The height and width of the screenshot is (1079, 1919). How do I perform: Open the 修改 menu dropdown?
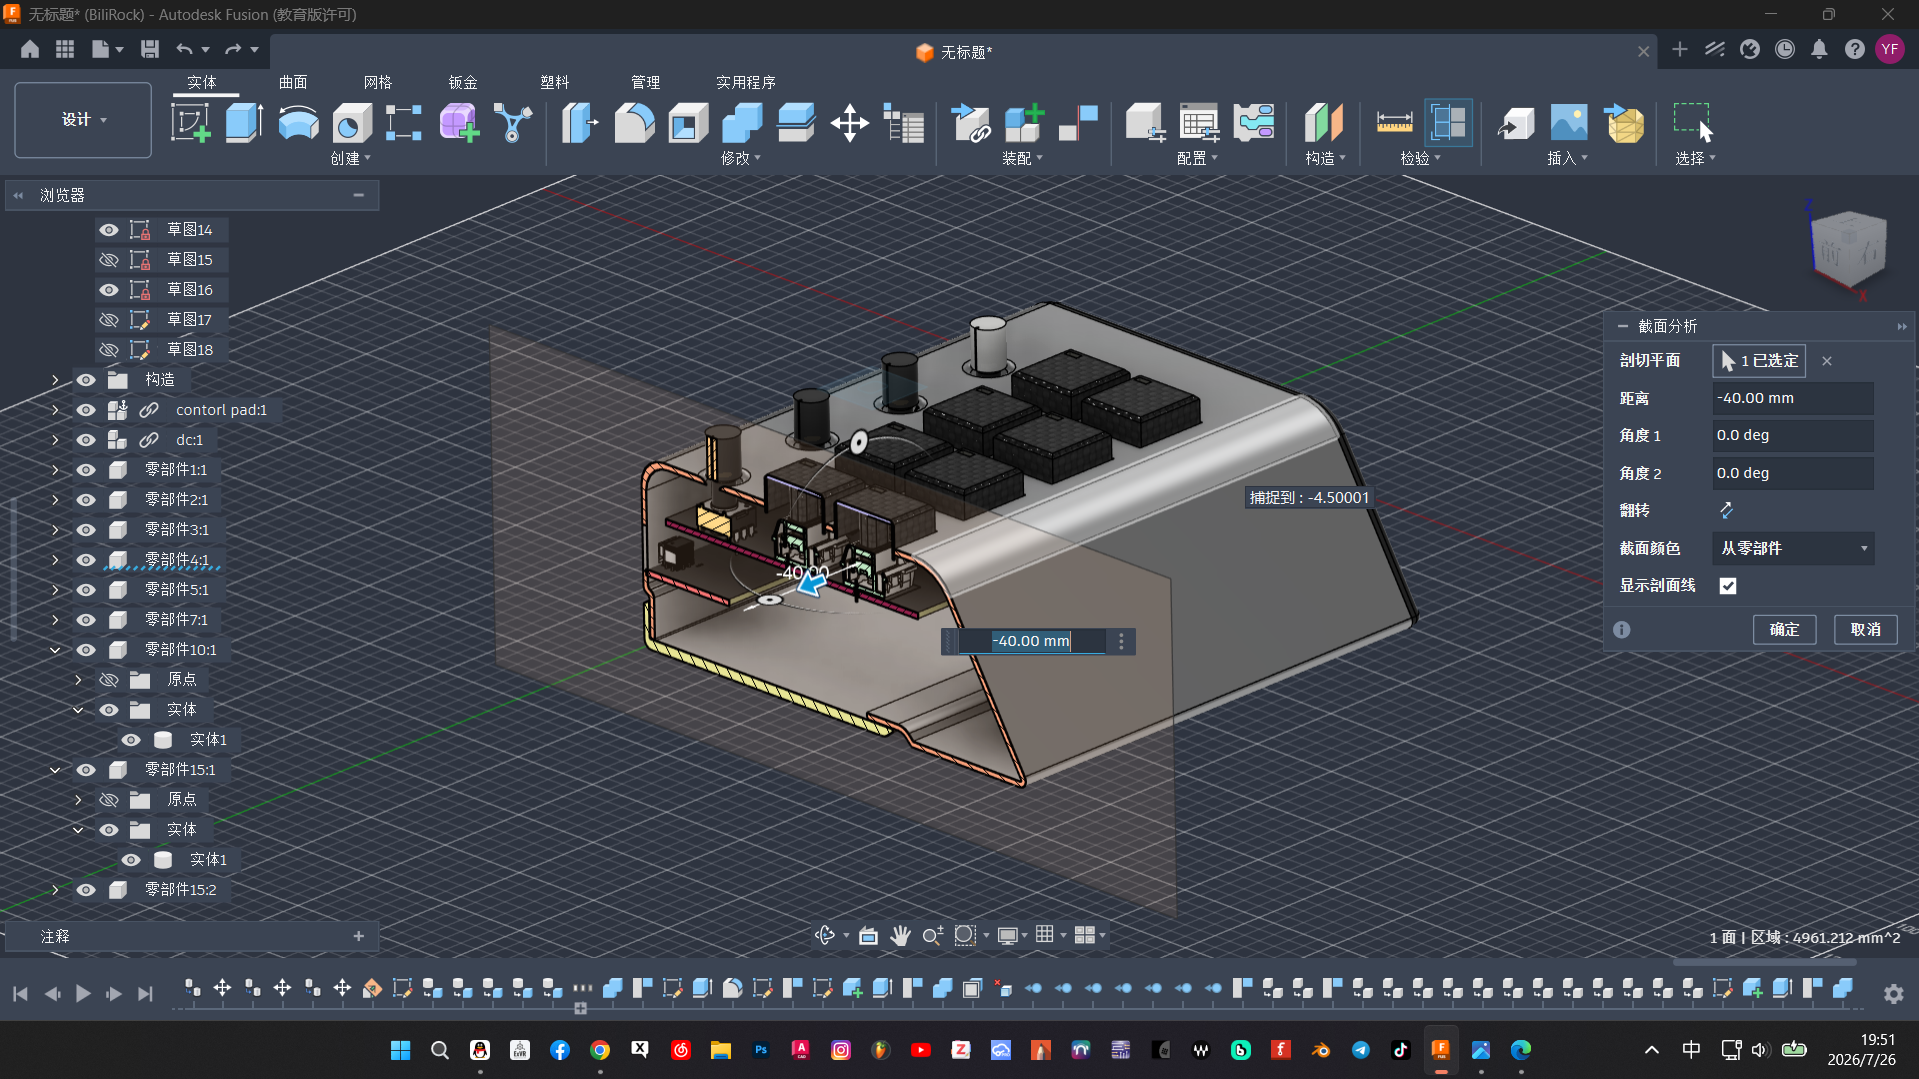741,158
